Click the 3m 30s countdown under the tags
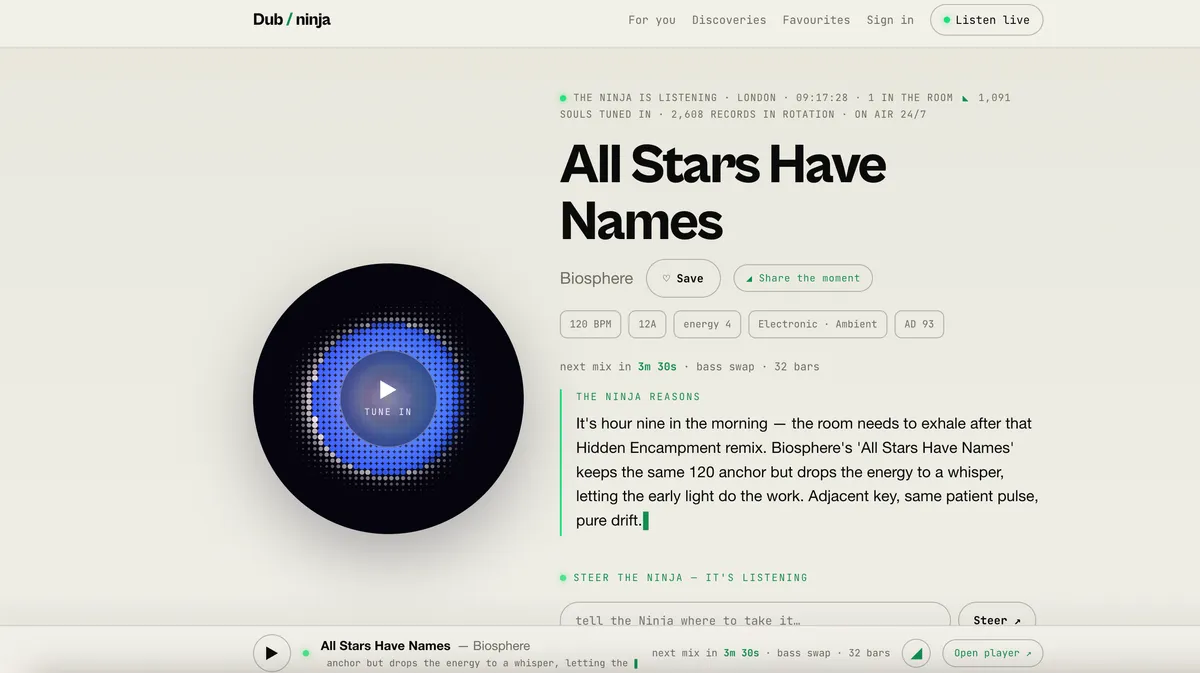The height and width of the screenshot is (673, 1200). coord(657,367)
